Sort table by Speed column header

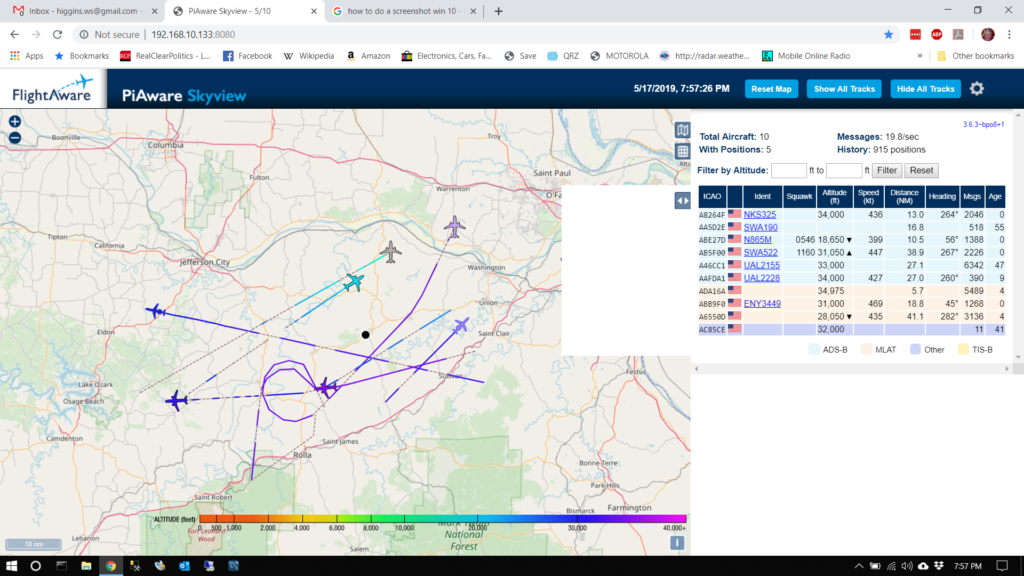[x=869, y=197]
